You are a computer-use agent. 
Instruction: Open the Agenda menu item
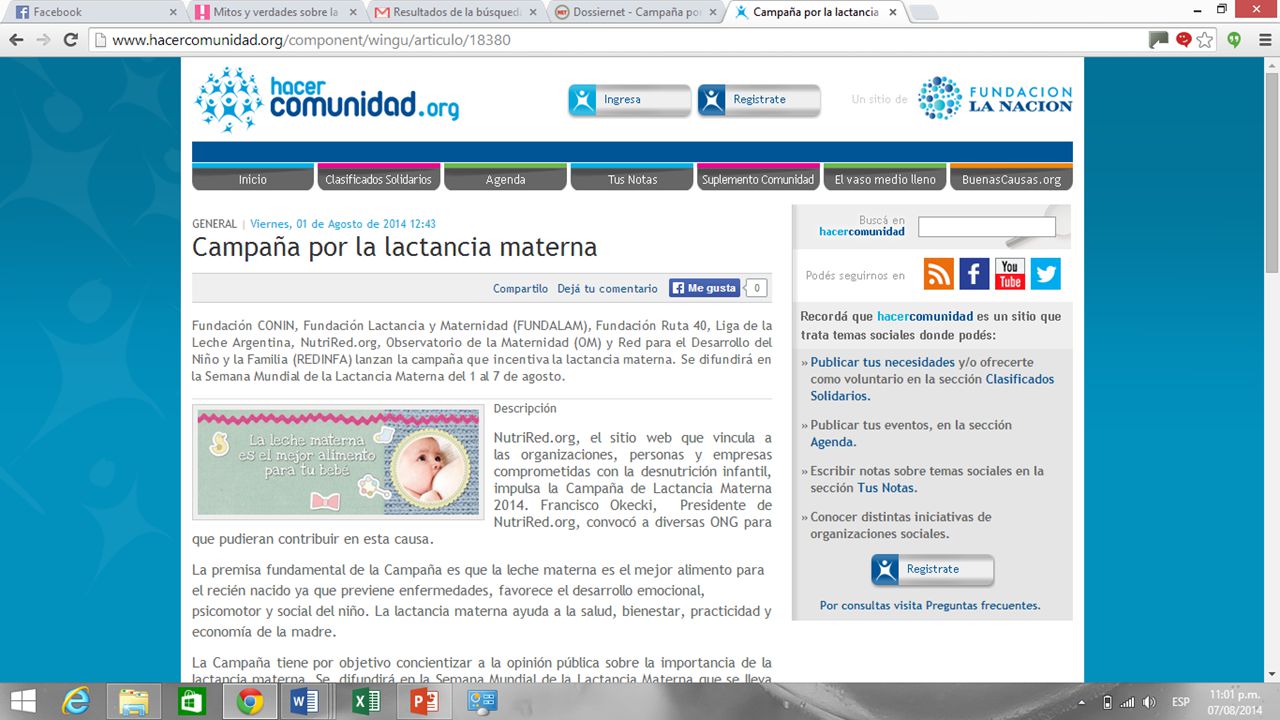pyautogui.click(x=505, y=177)
